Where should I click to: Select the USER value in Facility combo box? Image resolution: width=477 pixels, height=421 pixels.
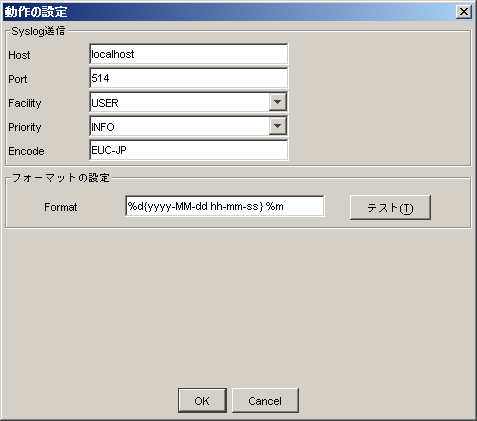[179, 103]
